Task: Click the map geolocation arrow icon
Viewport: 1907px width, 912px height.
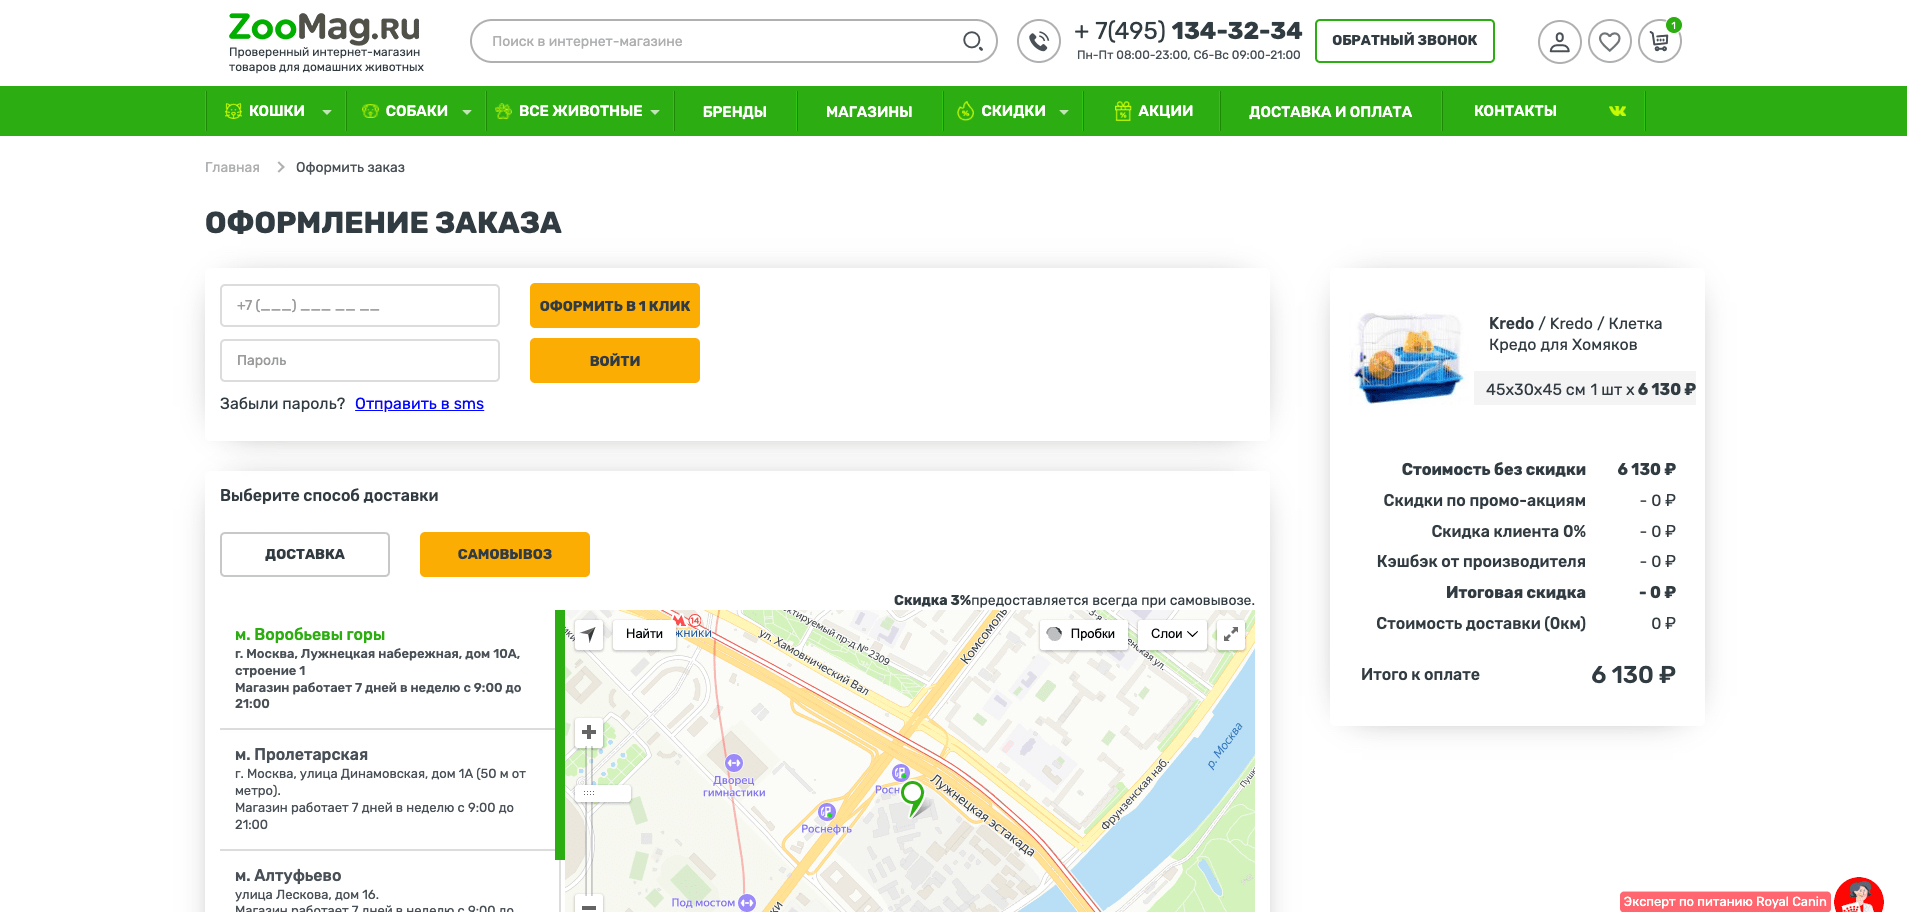Action: [589, 634]
